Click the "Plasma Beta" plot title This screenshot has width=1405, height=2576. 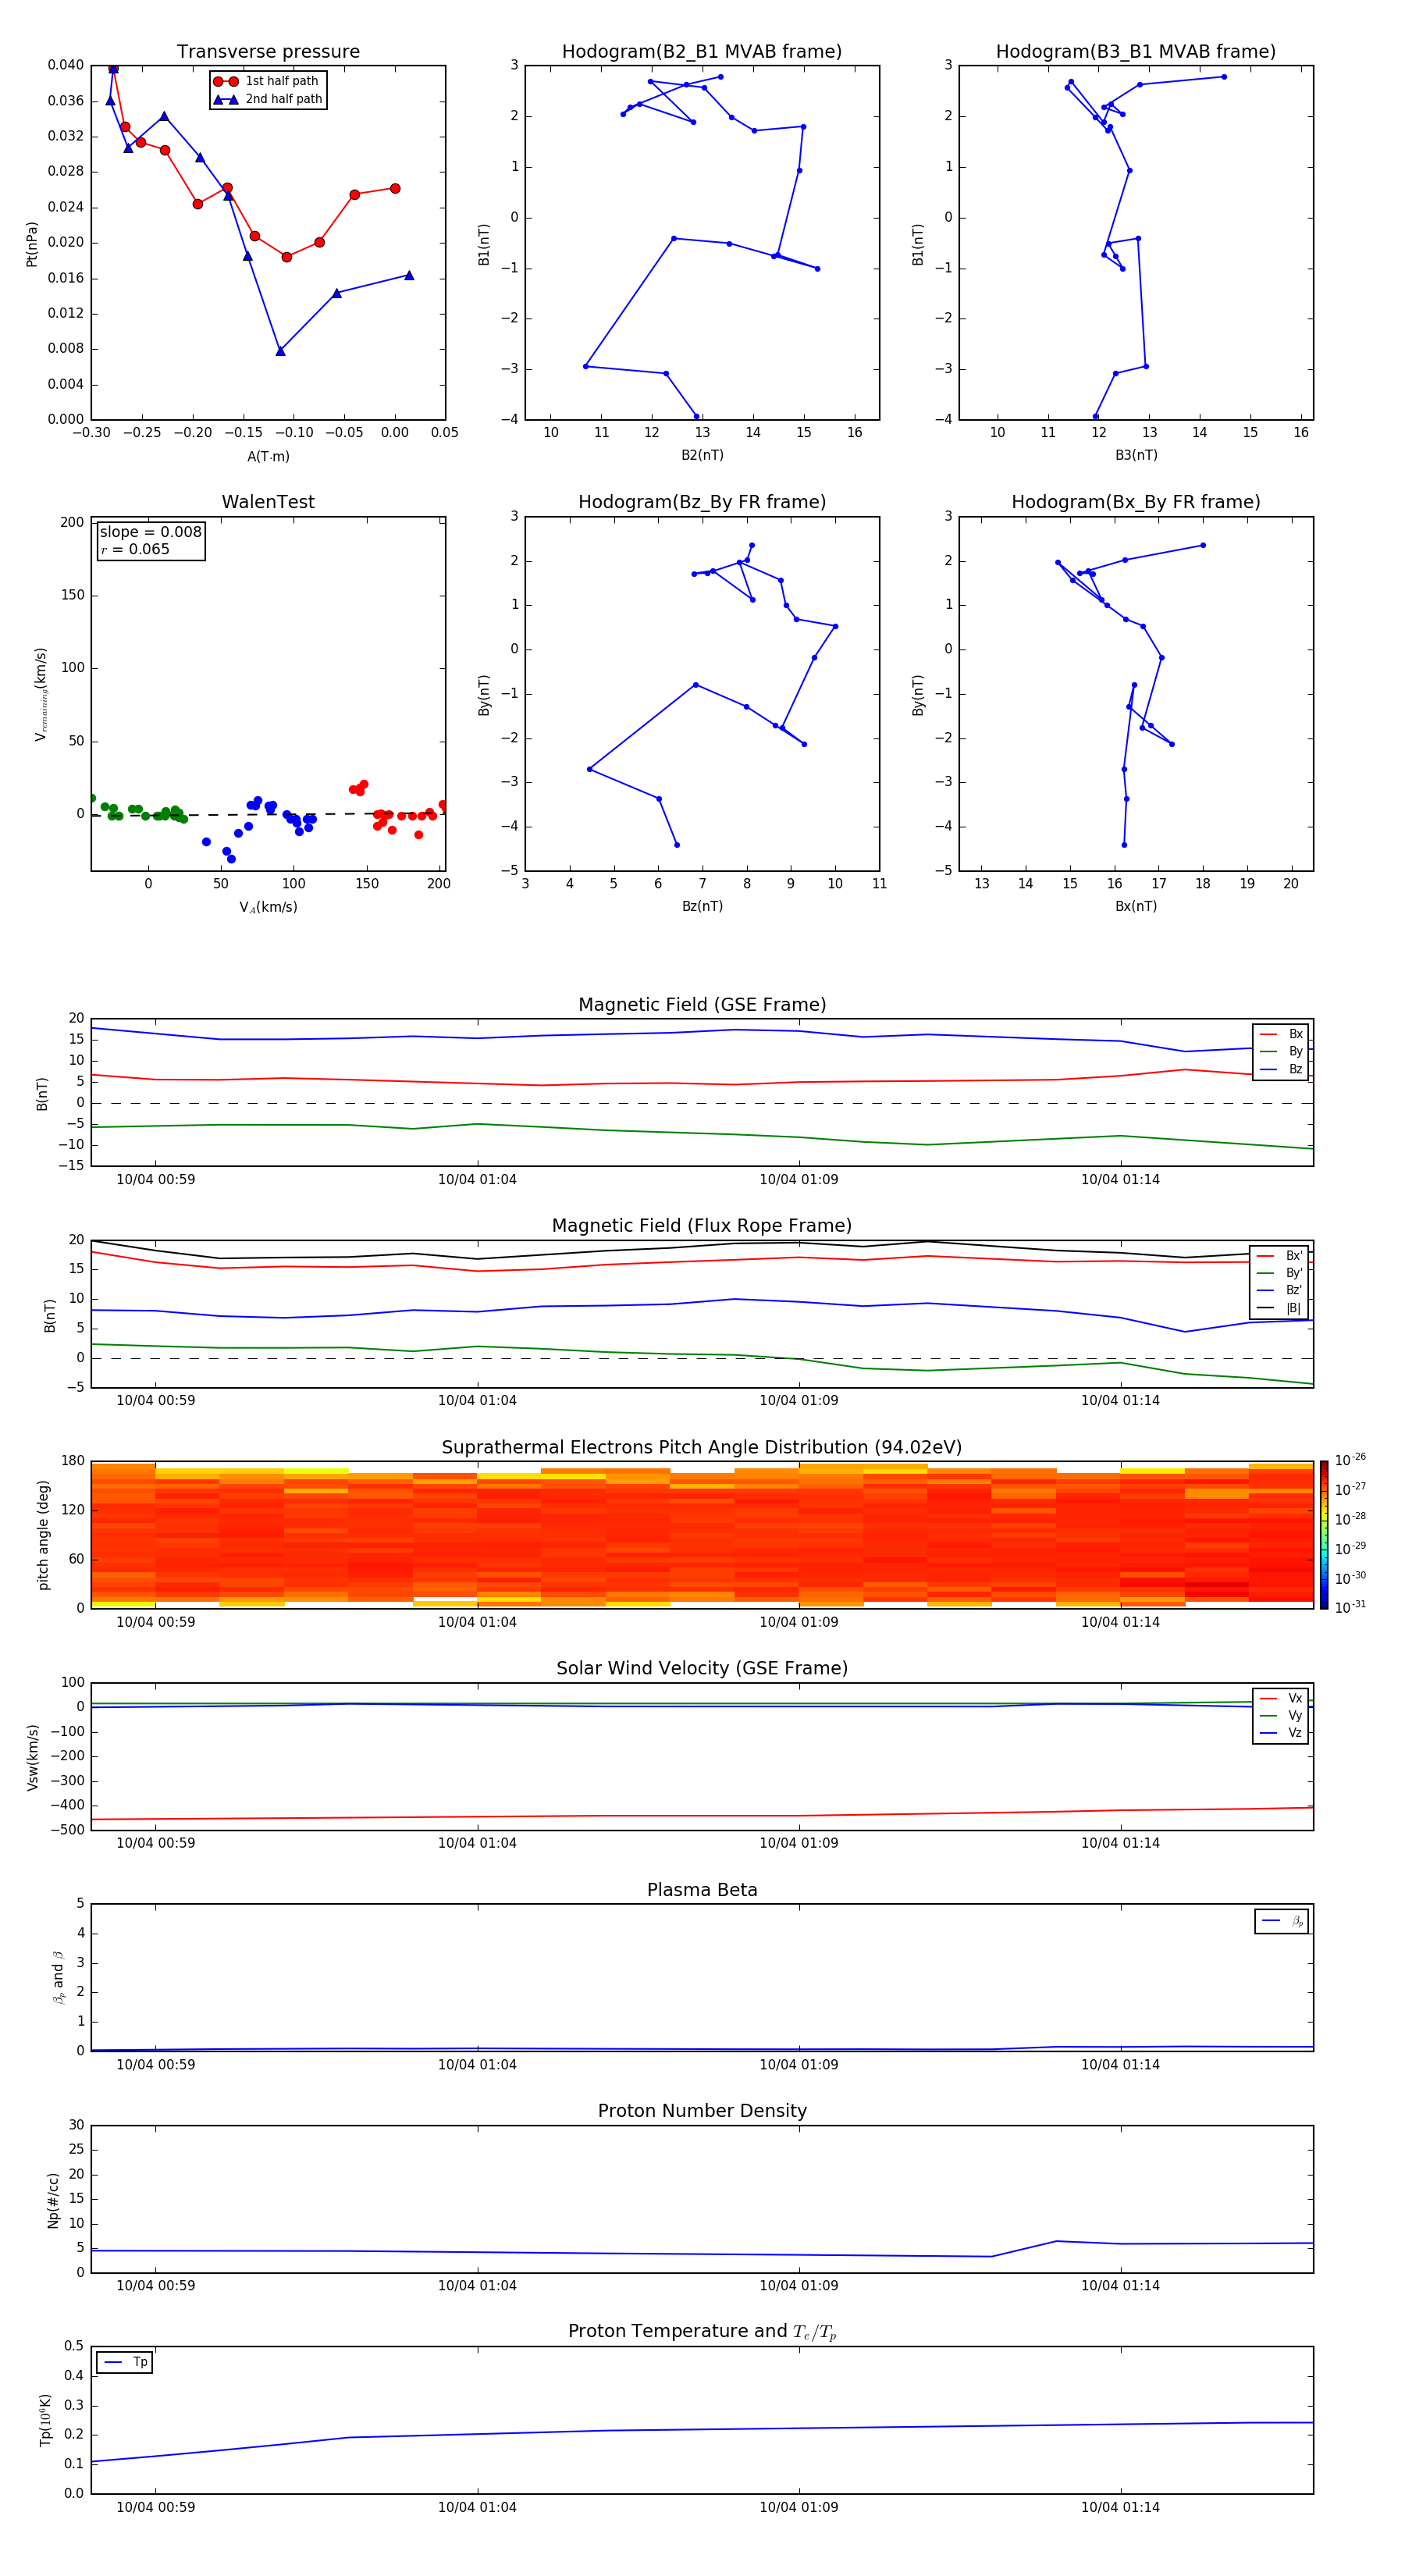click(x=702, y=1890)
